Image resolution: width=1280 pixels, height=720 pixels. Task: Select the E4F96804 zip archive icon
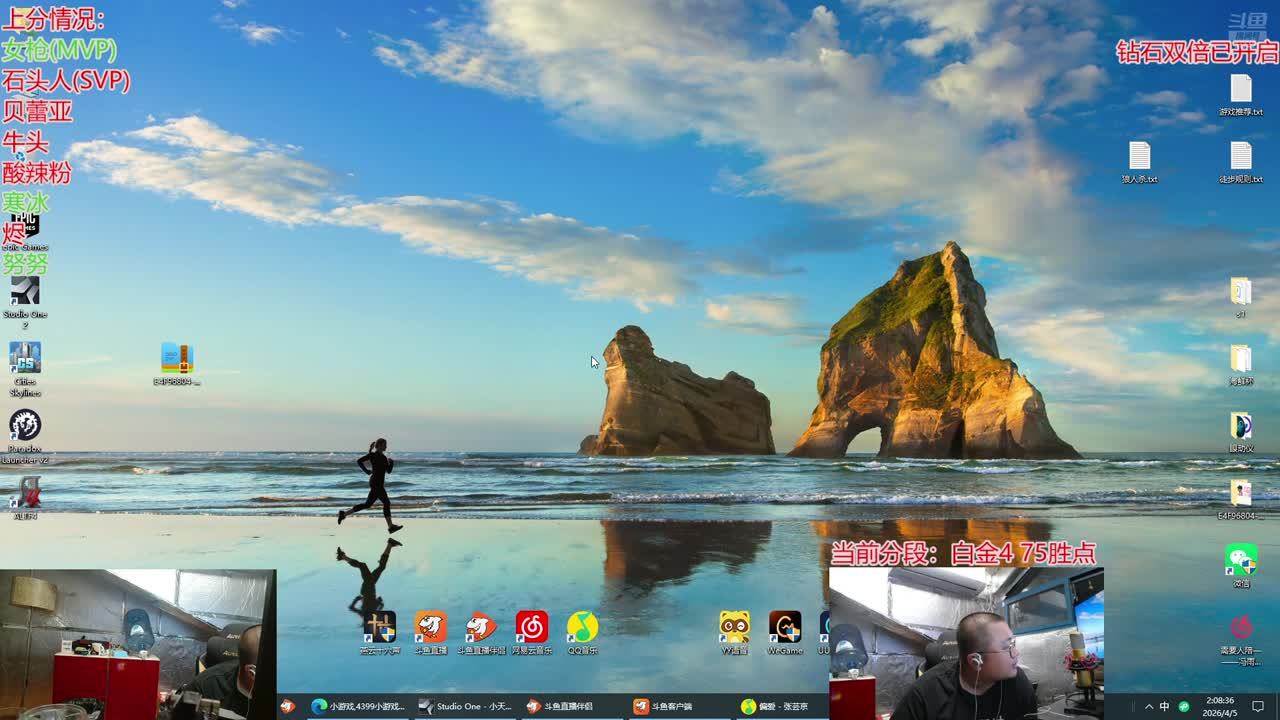pyautogui.click(x=177, y=359)
